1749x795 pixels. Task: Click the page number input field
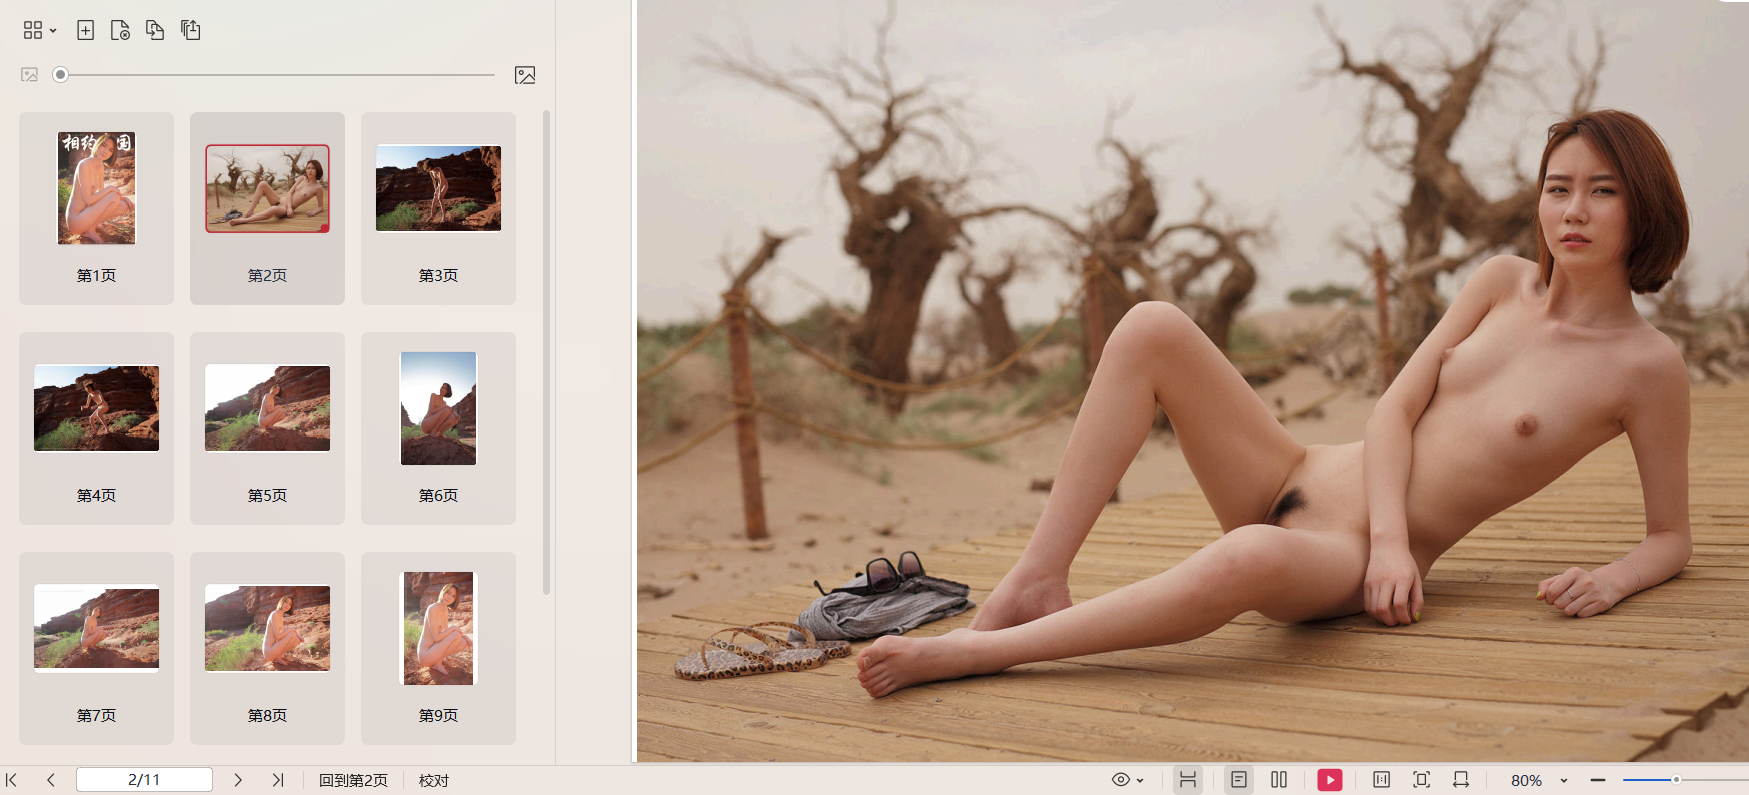144,780
